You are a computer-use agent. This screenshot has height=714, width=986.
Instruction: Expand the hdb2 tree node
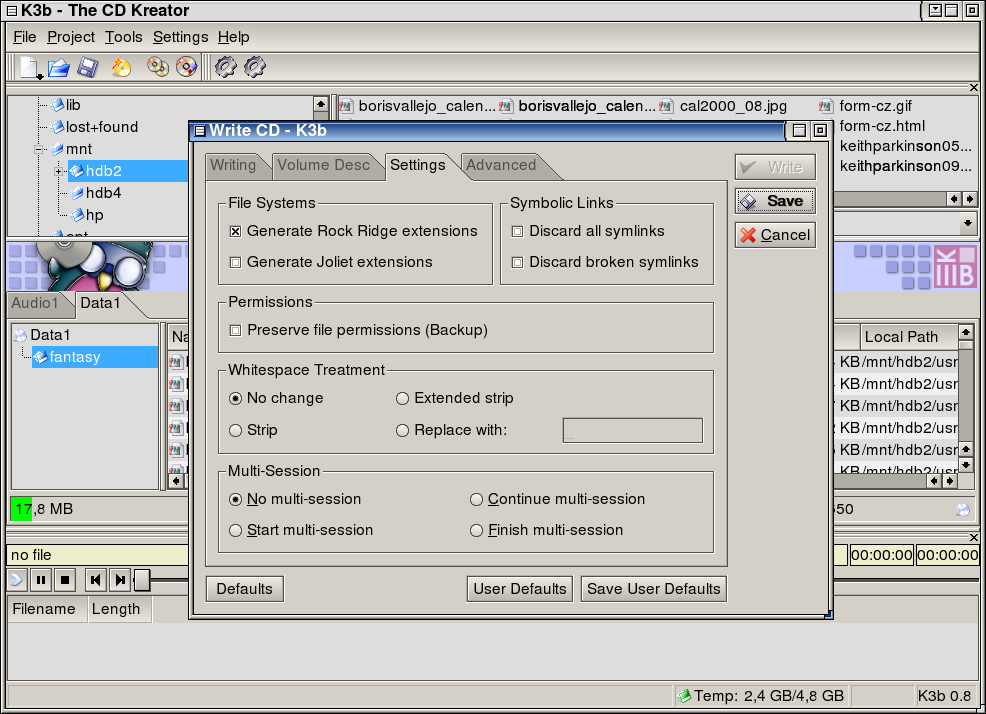click(x=58, y=171)
